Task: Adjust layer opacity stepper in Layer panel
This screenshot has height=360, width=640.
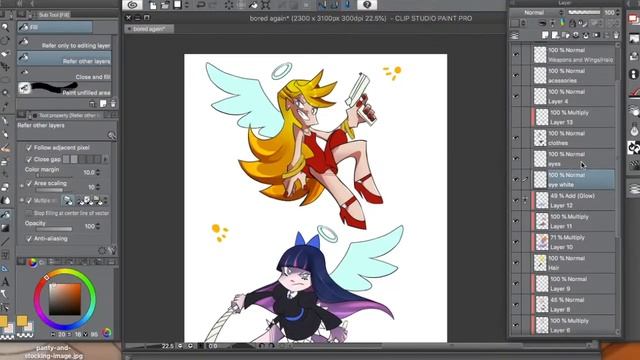Action: point(618,13)
